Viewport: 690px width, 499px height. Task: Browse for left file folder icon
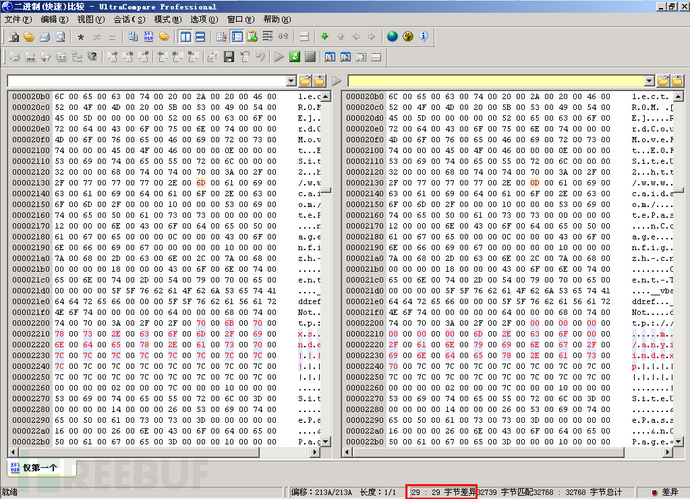[305, 81]
